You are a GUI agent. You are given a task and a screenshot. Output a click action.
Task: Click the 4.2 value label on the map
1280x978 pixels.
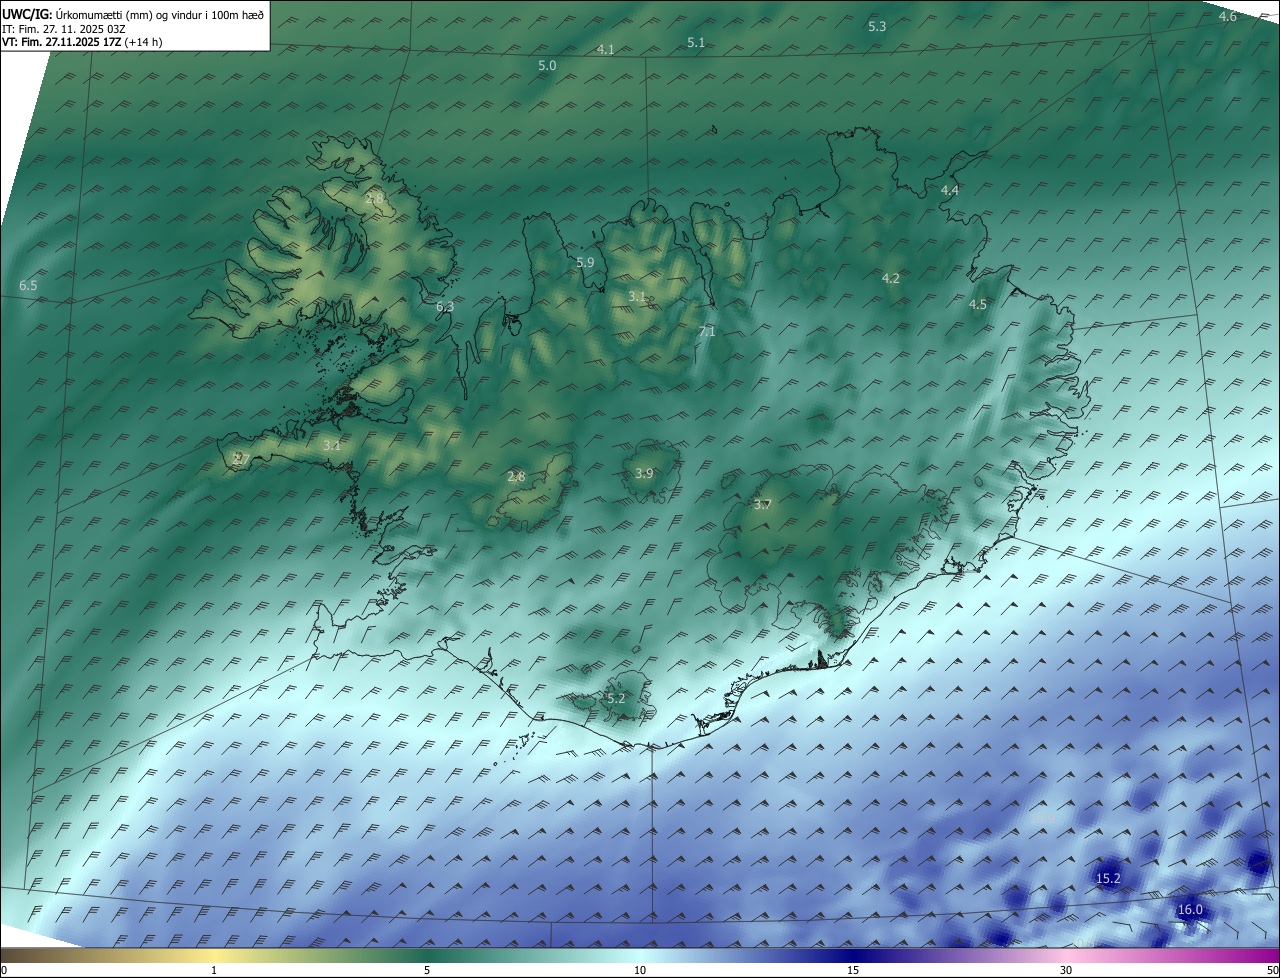[x=891, y=279]
